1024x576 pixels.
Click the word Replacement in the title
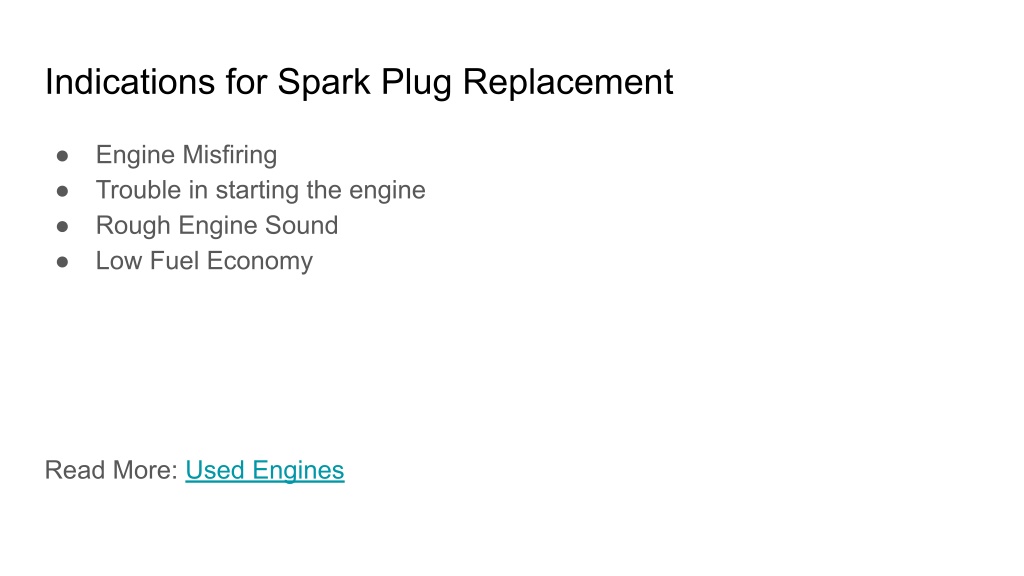click(568, 82)
